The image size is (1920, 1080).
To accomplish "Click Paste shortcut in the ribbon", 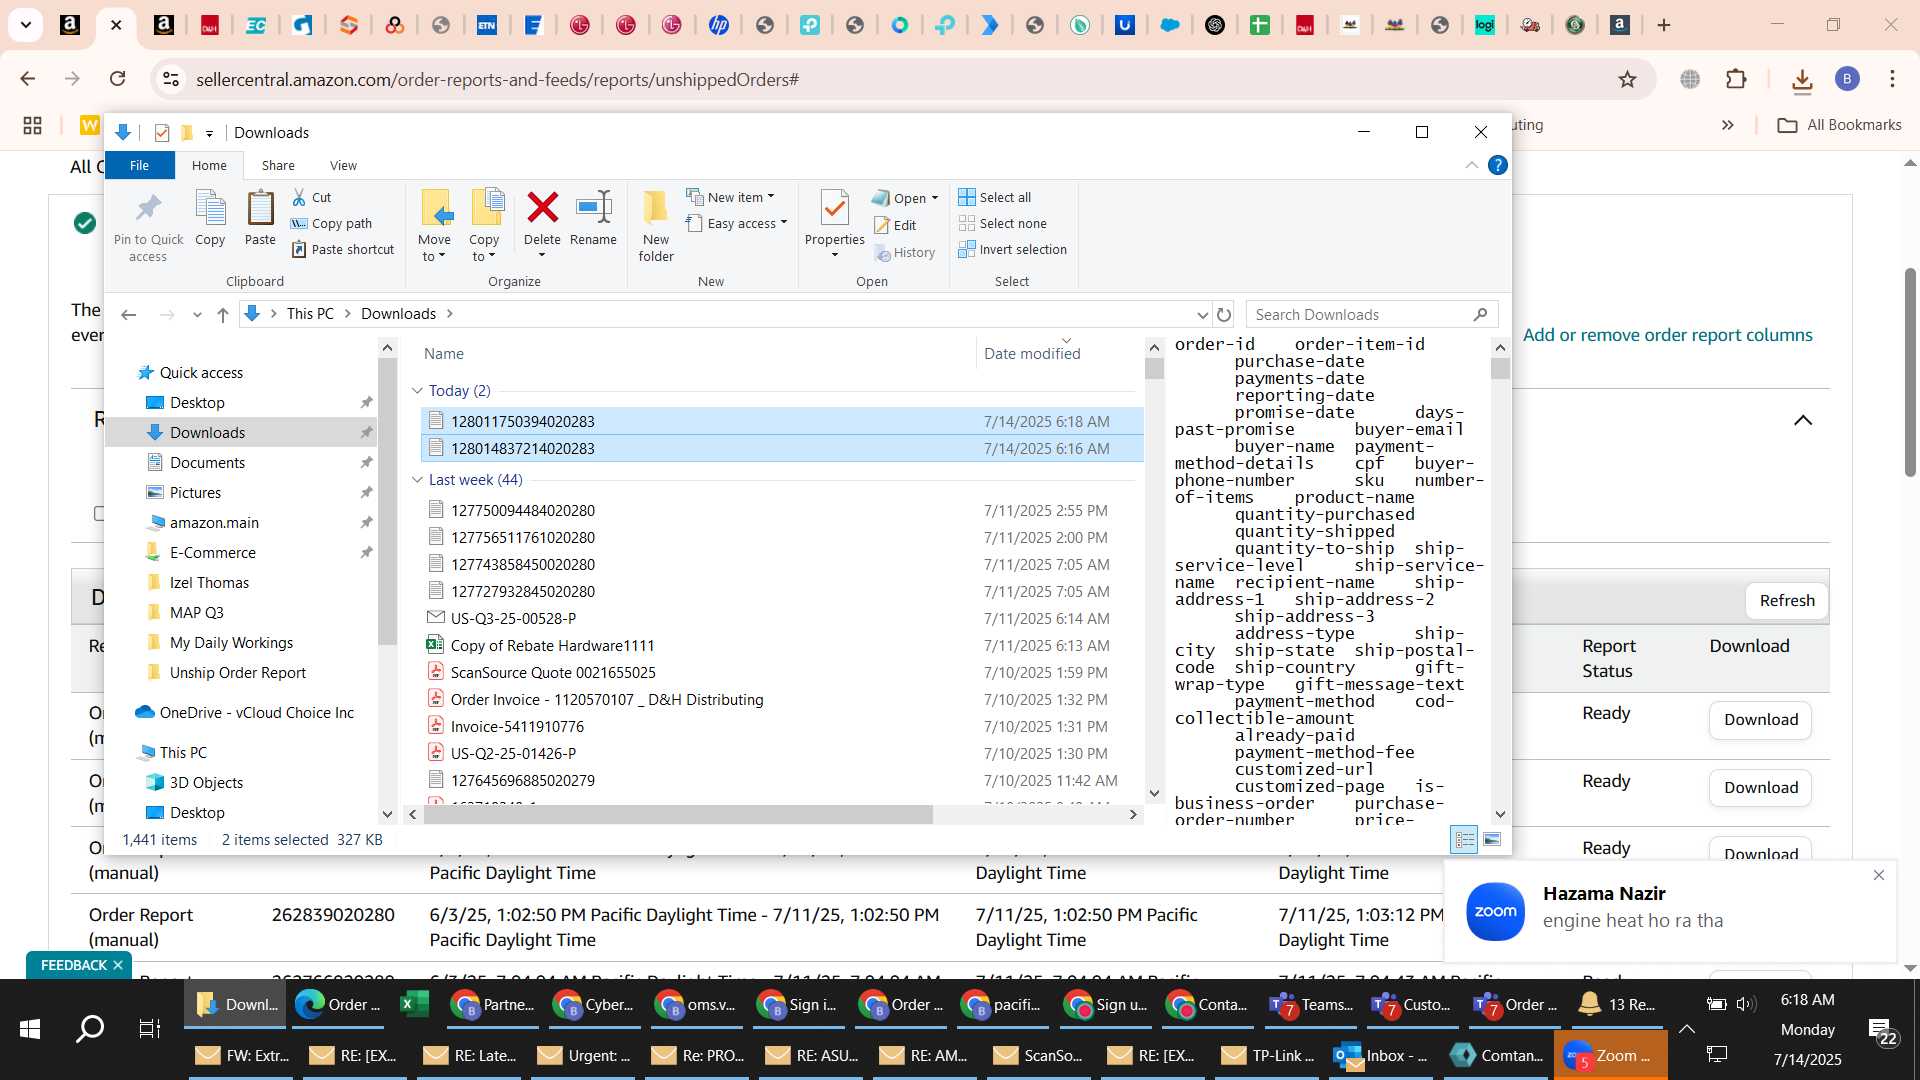I will [343, 249].
